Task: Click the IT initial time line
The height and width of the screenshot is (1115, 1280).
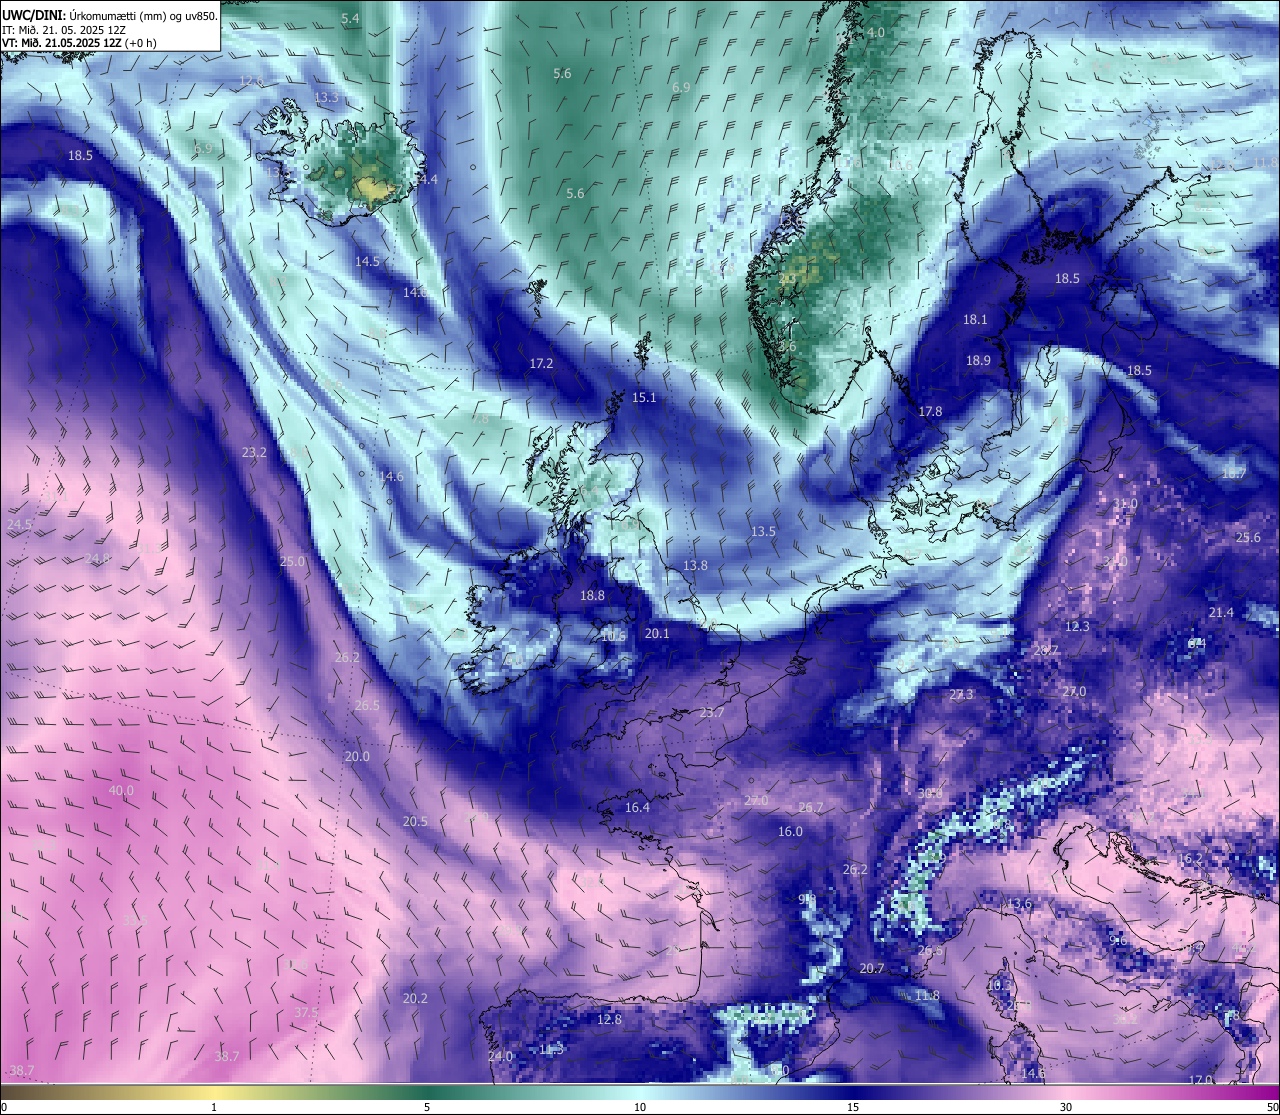Action: coord(64,30)
